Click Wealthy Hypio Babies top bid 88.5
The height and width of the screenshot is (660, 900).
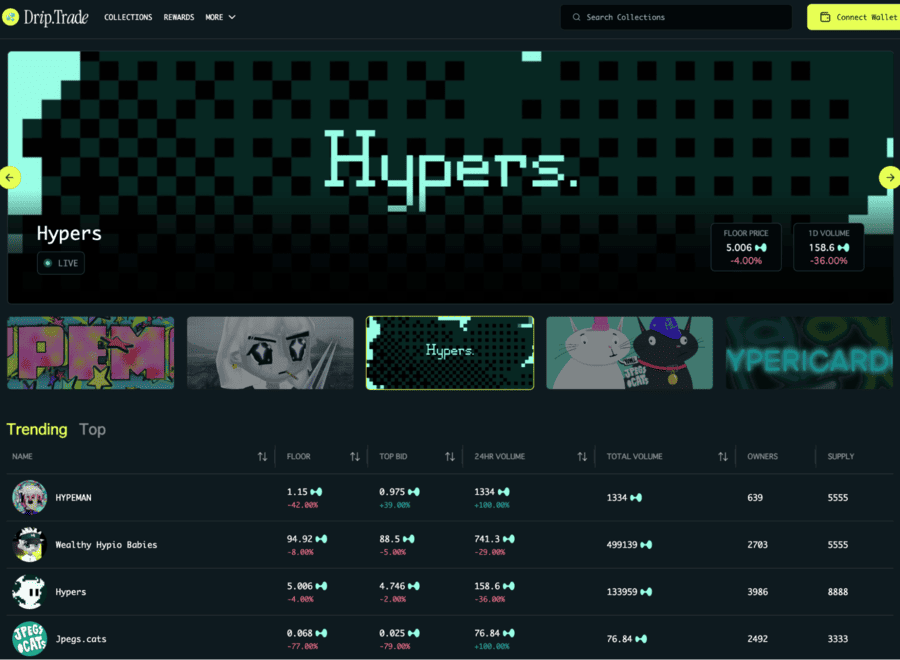(390, 539)
